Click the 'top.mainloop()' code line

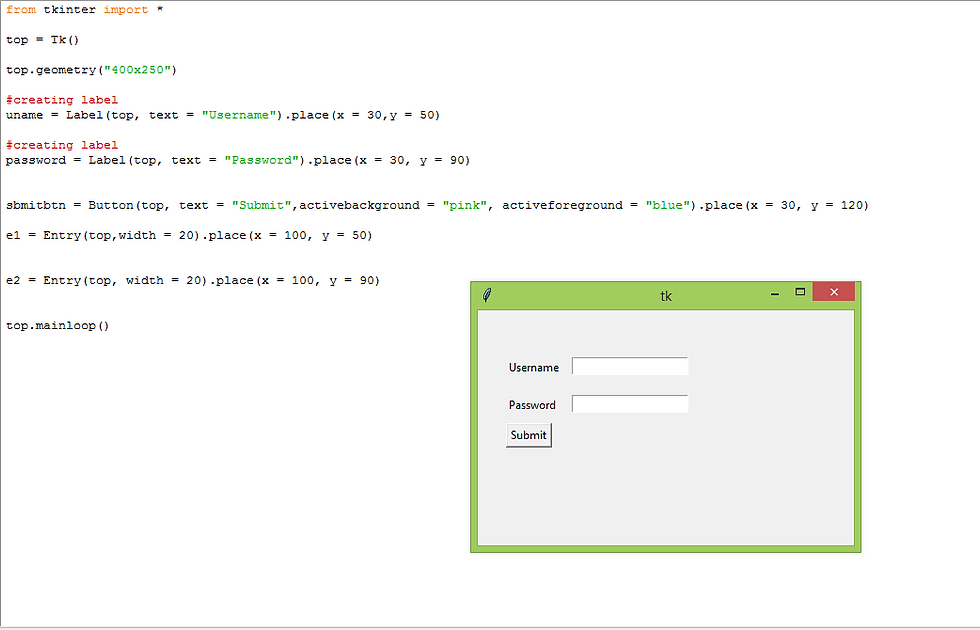(x=58, y=326)
